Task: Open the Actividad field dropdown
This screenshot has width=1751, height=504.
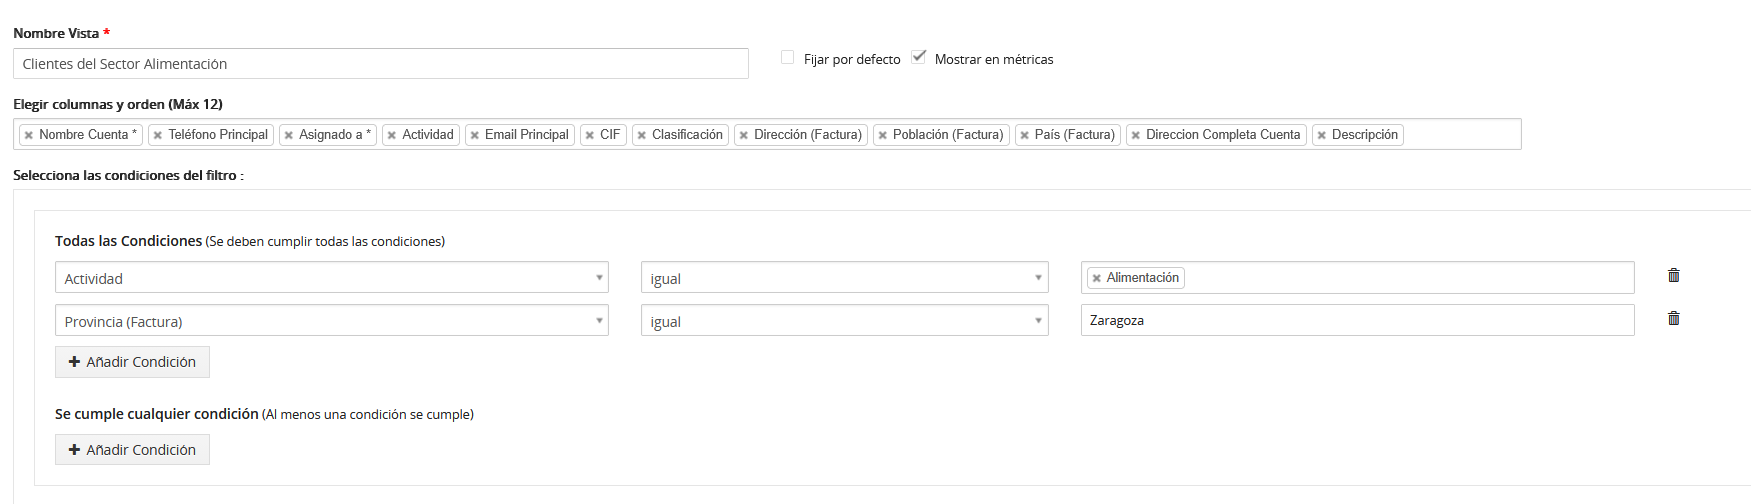Action: pyautogui.click(x=332, y=277)
